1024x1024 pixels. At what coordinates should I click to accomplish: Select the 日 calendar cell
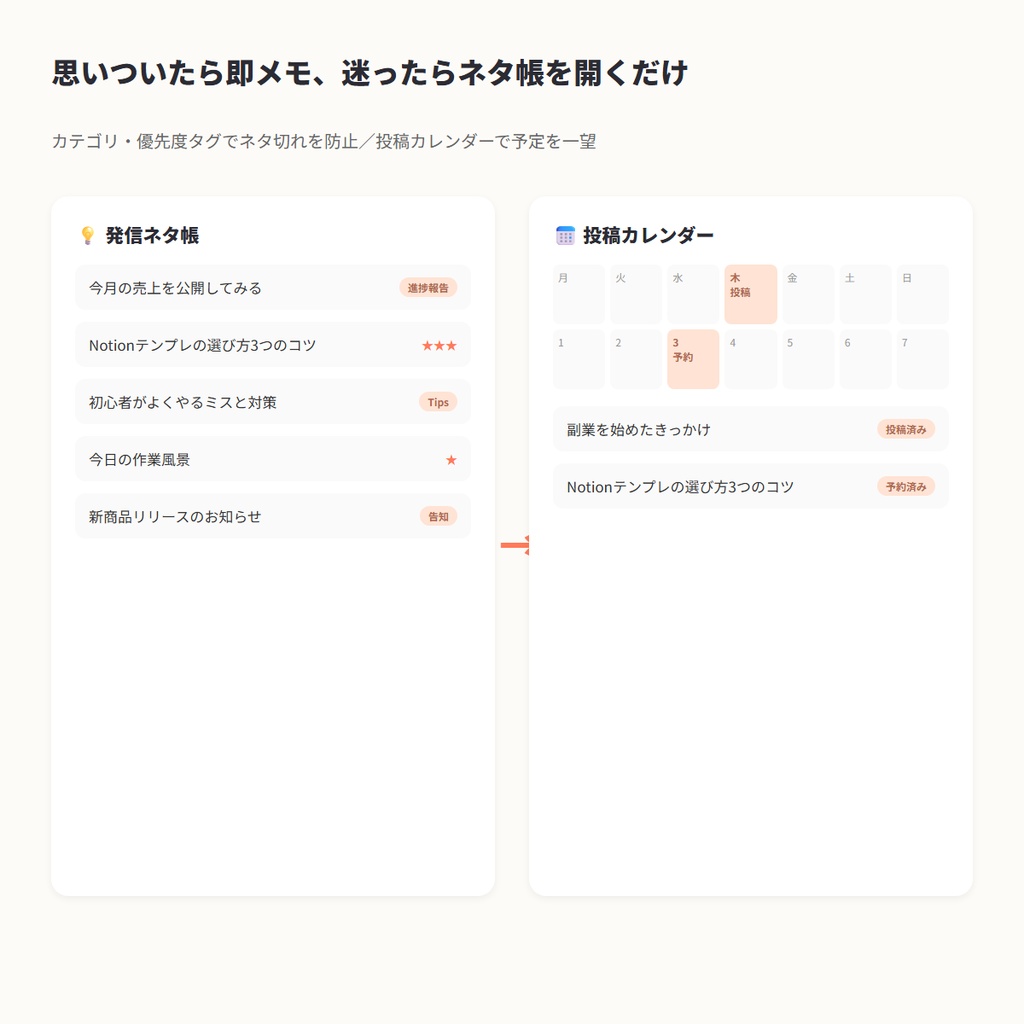923,294
